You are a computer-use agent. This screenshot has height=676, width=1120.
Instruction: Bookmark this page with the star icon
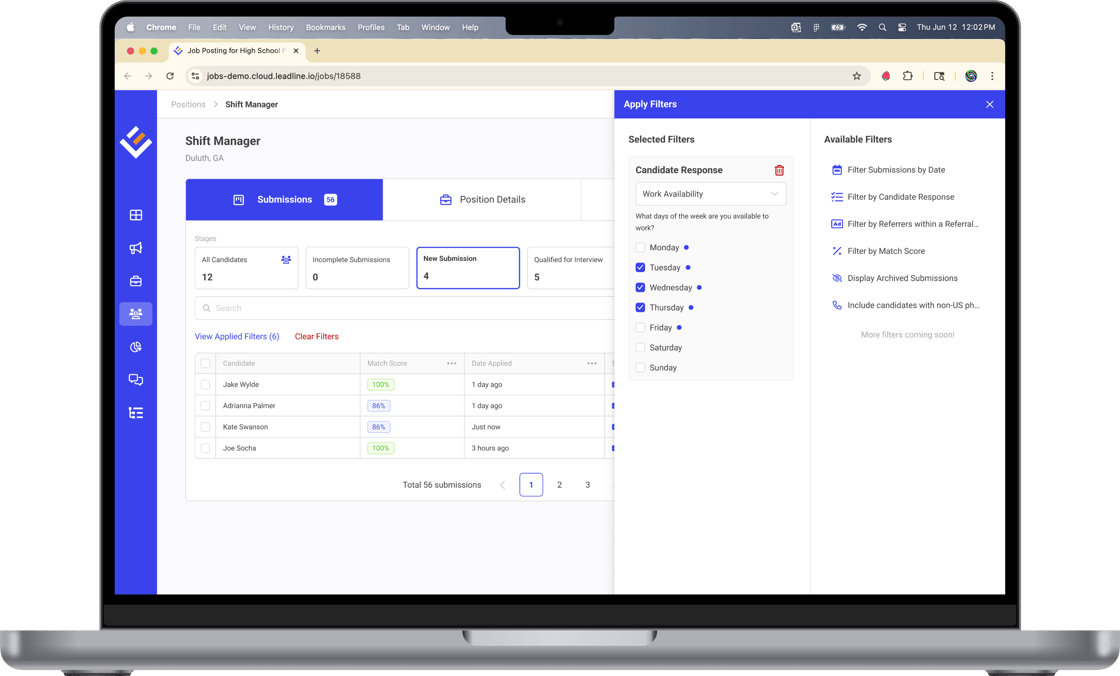[856, 76]
